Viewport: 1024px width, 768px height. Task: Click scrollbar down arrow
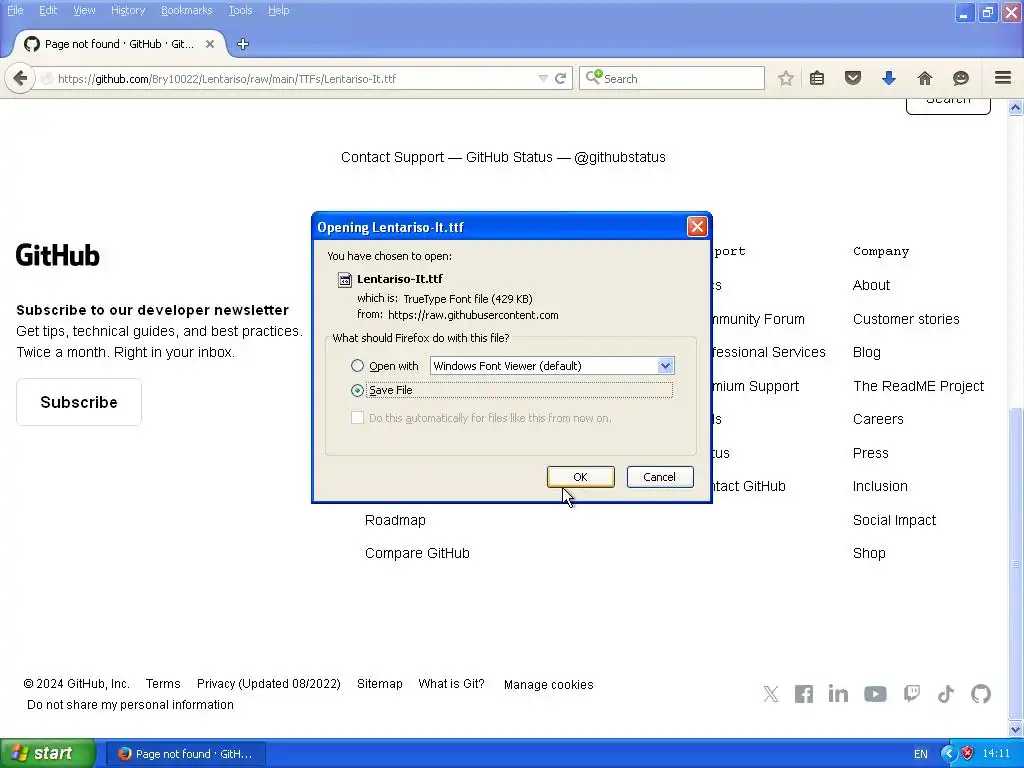pyautogui.click(x=1015, y=729)
